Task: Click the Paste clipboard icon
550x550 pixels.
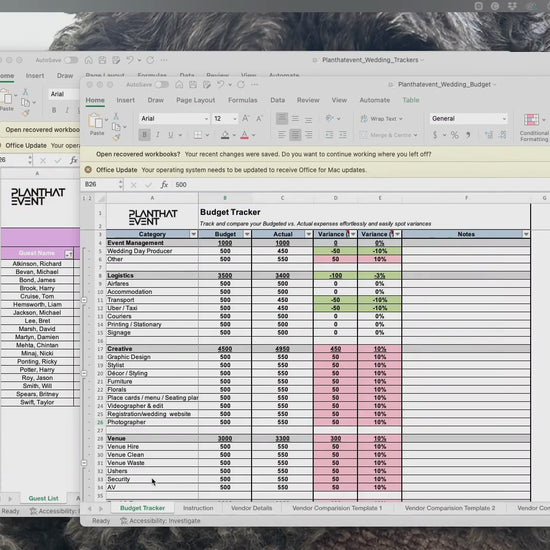Action: (96, 124)
